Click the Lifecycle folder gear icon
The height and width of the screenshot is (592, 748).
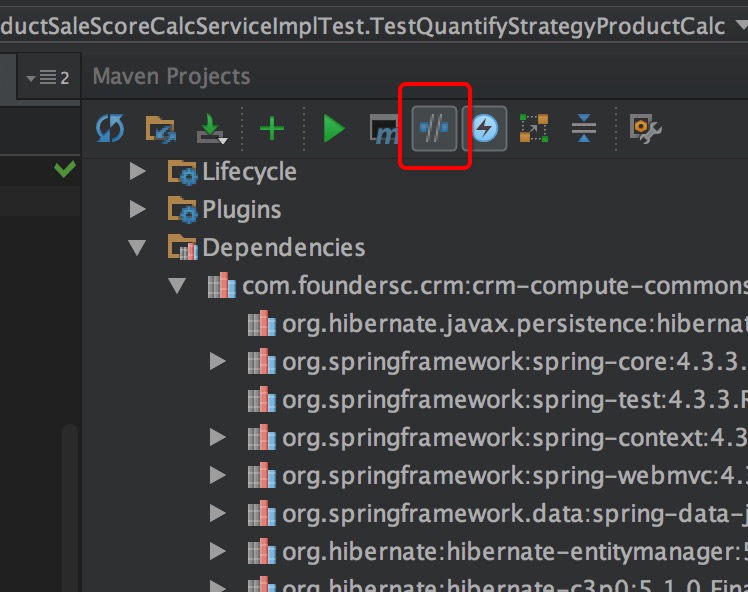tap(182, 172)
